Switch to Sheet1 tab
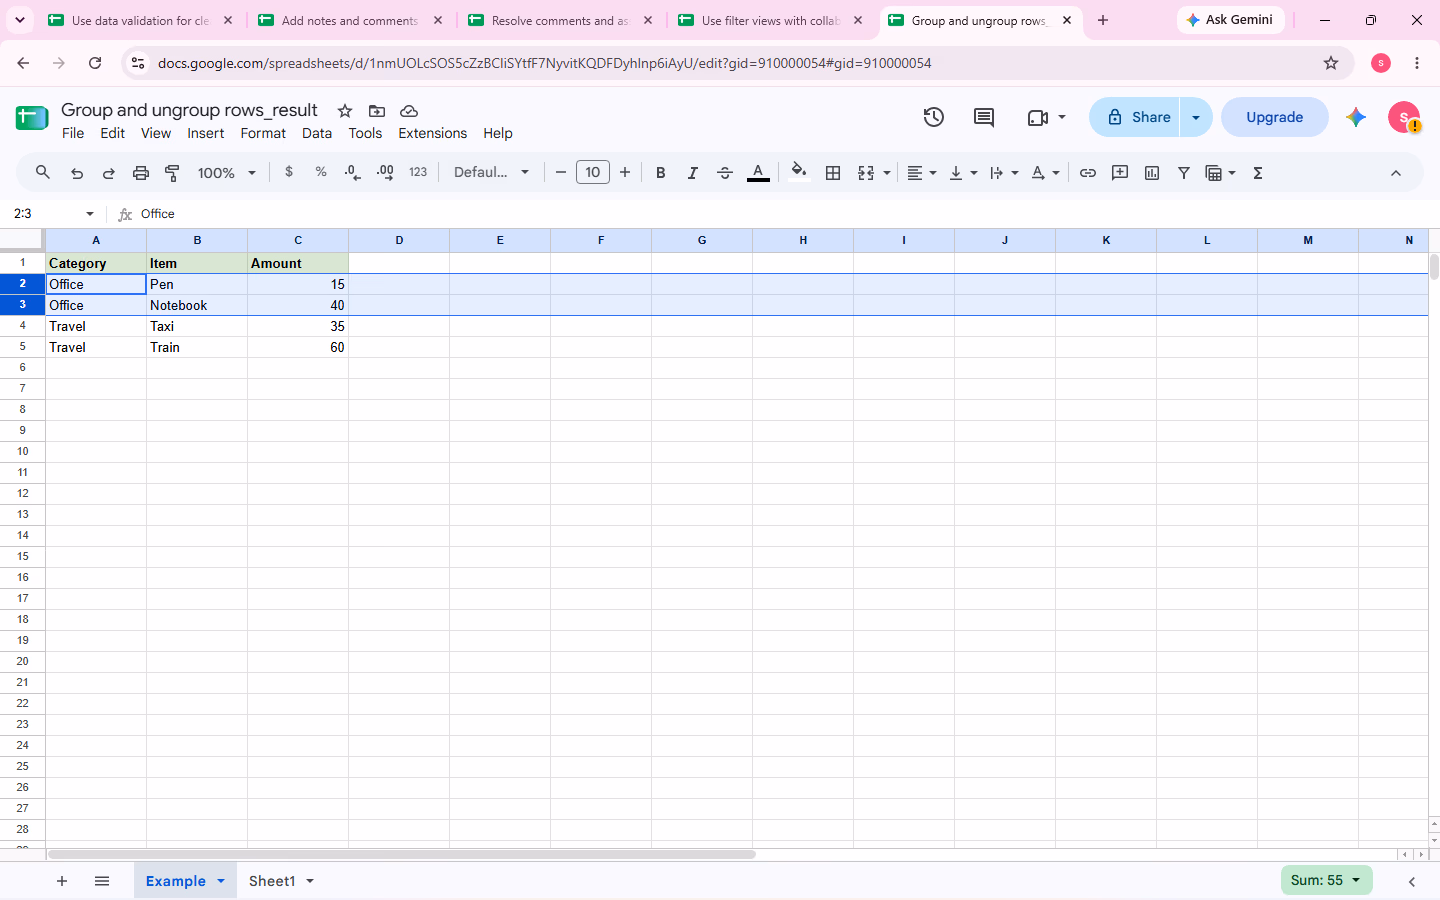The image size is (1440, 900). click(x=272, y=881)
